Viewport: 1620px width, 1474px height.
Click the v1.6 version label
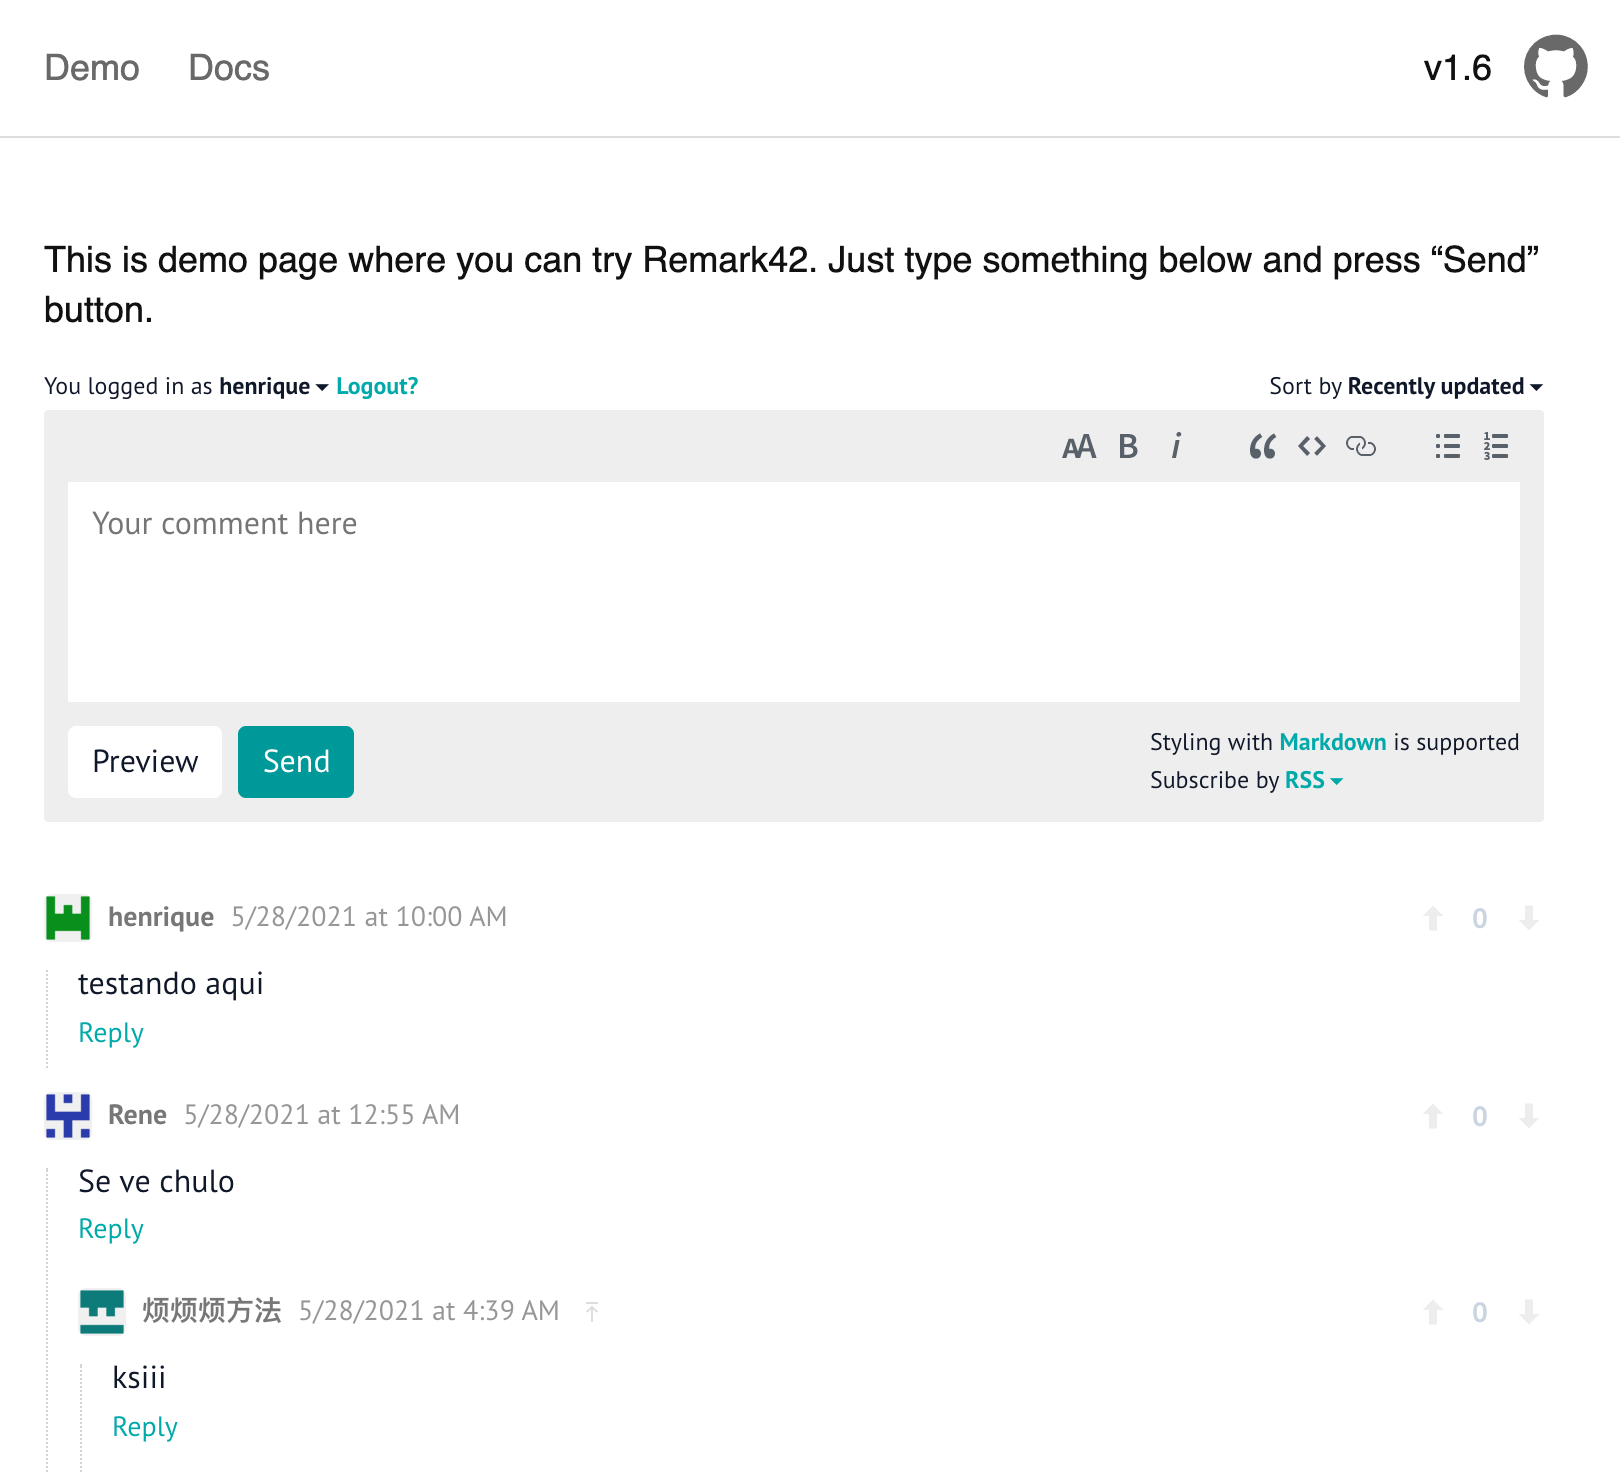click(1457, 68)
